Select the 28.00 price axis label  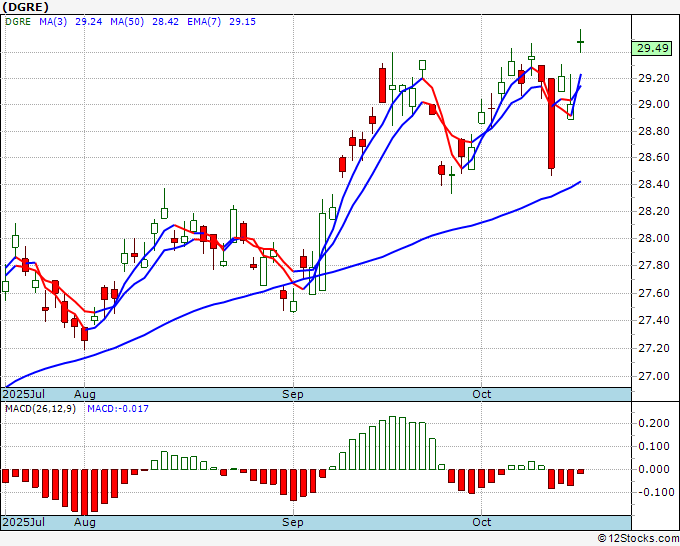pos(654,238)
